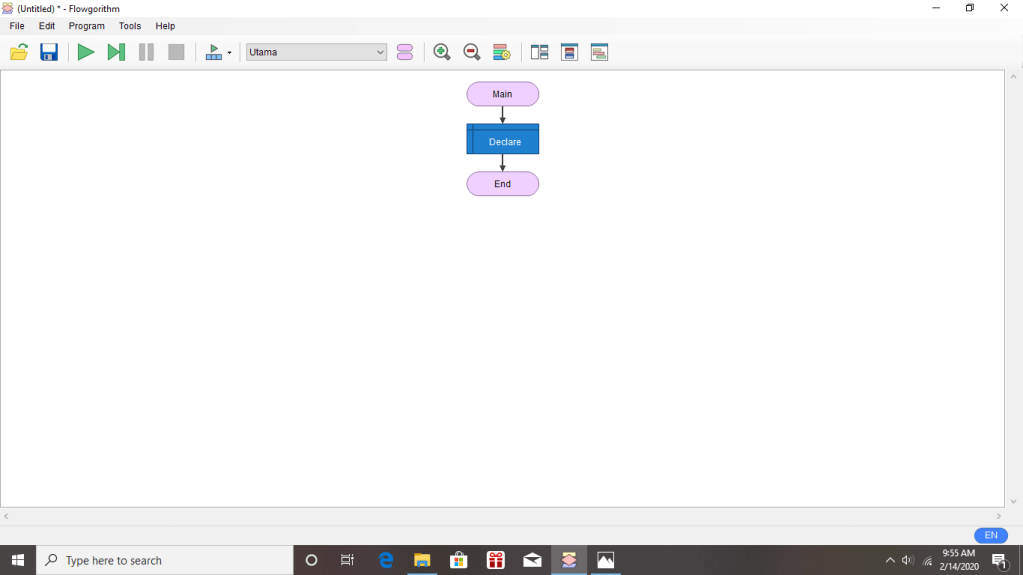Image resolution: width=1023 pixels, height=575 pixels.
Task: Open the run speed dropdown arrow
Action: tap(229, 53)
